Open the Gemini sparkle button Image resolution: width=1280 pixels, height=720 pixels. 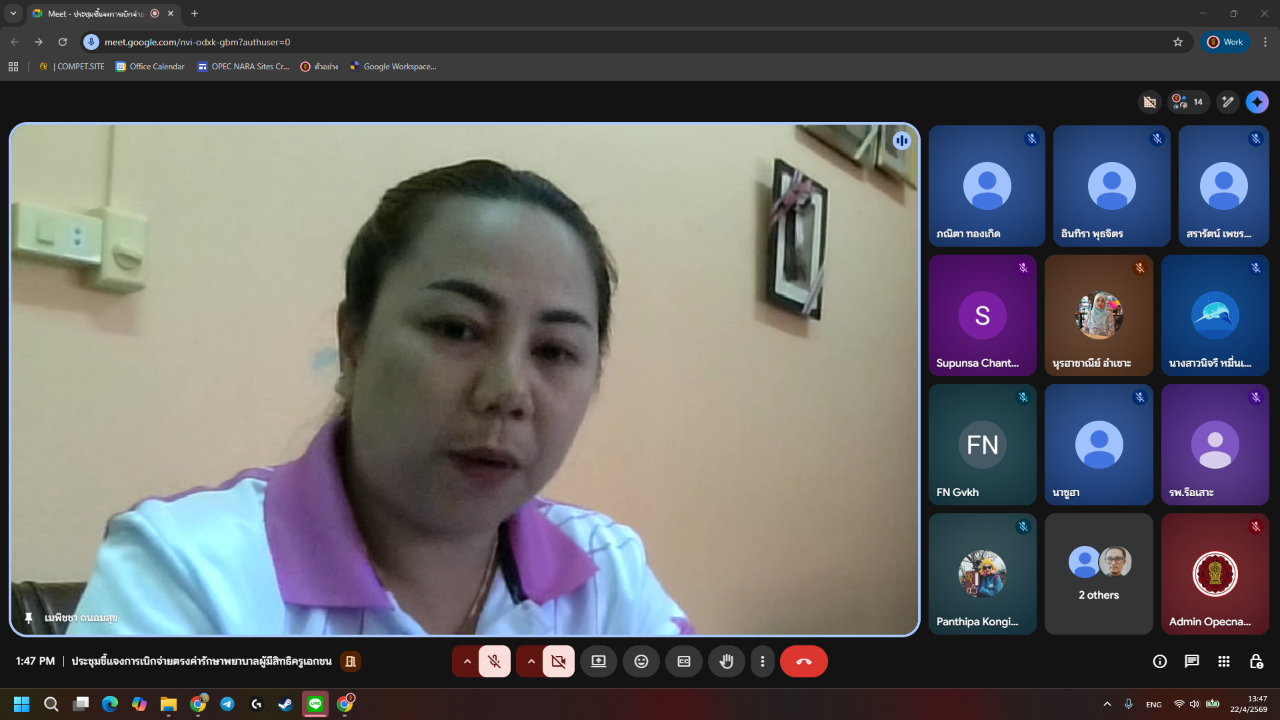coord(1257,102)
